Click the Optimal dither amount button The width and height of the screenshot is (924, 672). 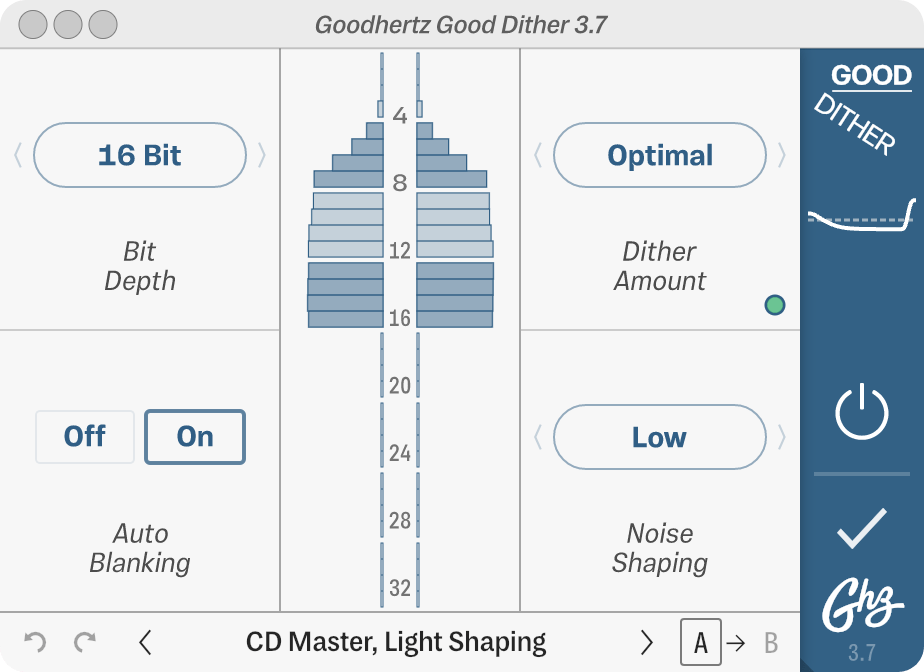pos(659,155)
